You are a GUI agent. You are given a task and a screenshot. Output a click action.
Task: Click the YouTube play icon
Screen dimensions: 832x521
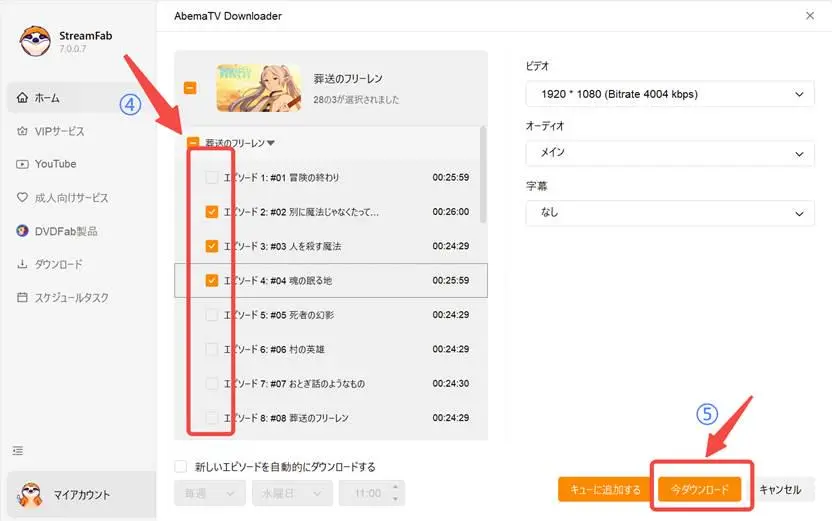[x=22, y=164]
